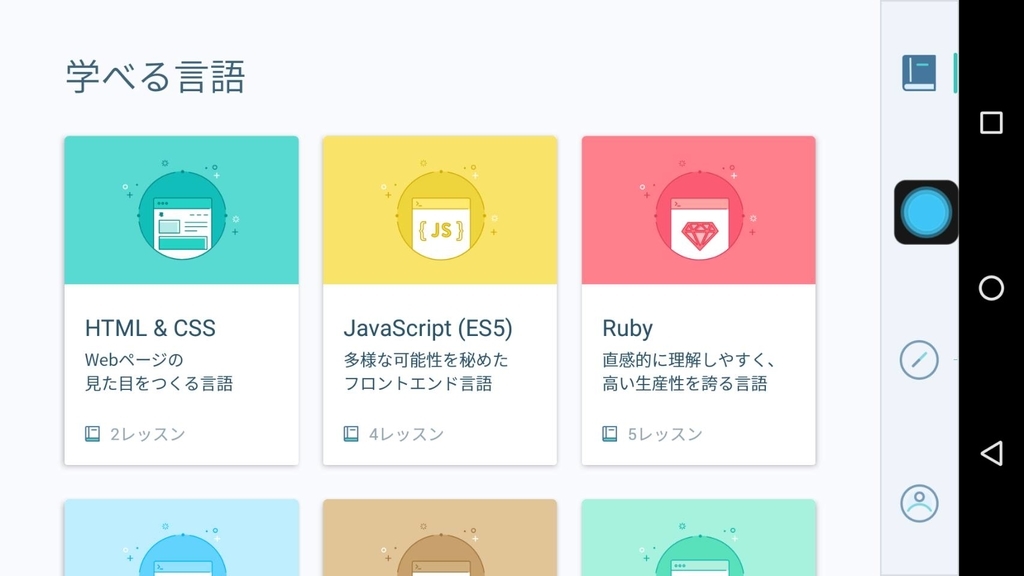Tap Android home circle button
The height and width of the screenshot is (576, 1024).
991,288
